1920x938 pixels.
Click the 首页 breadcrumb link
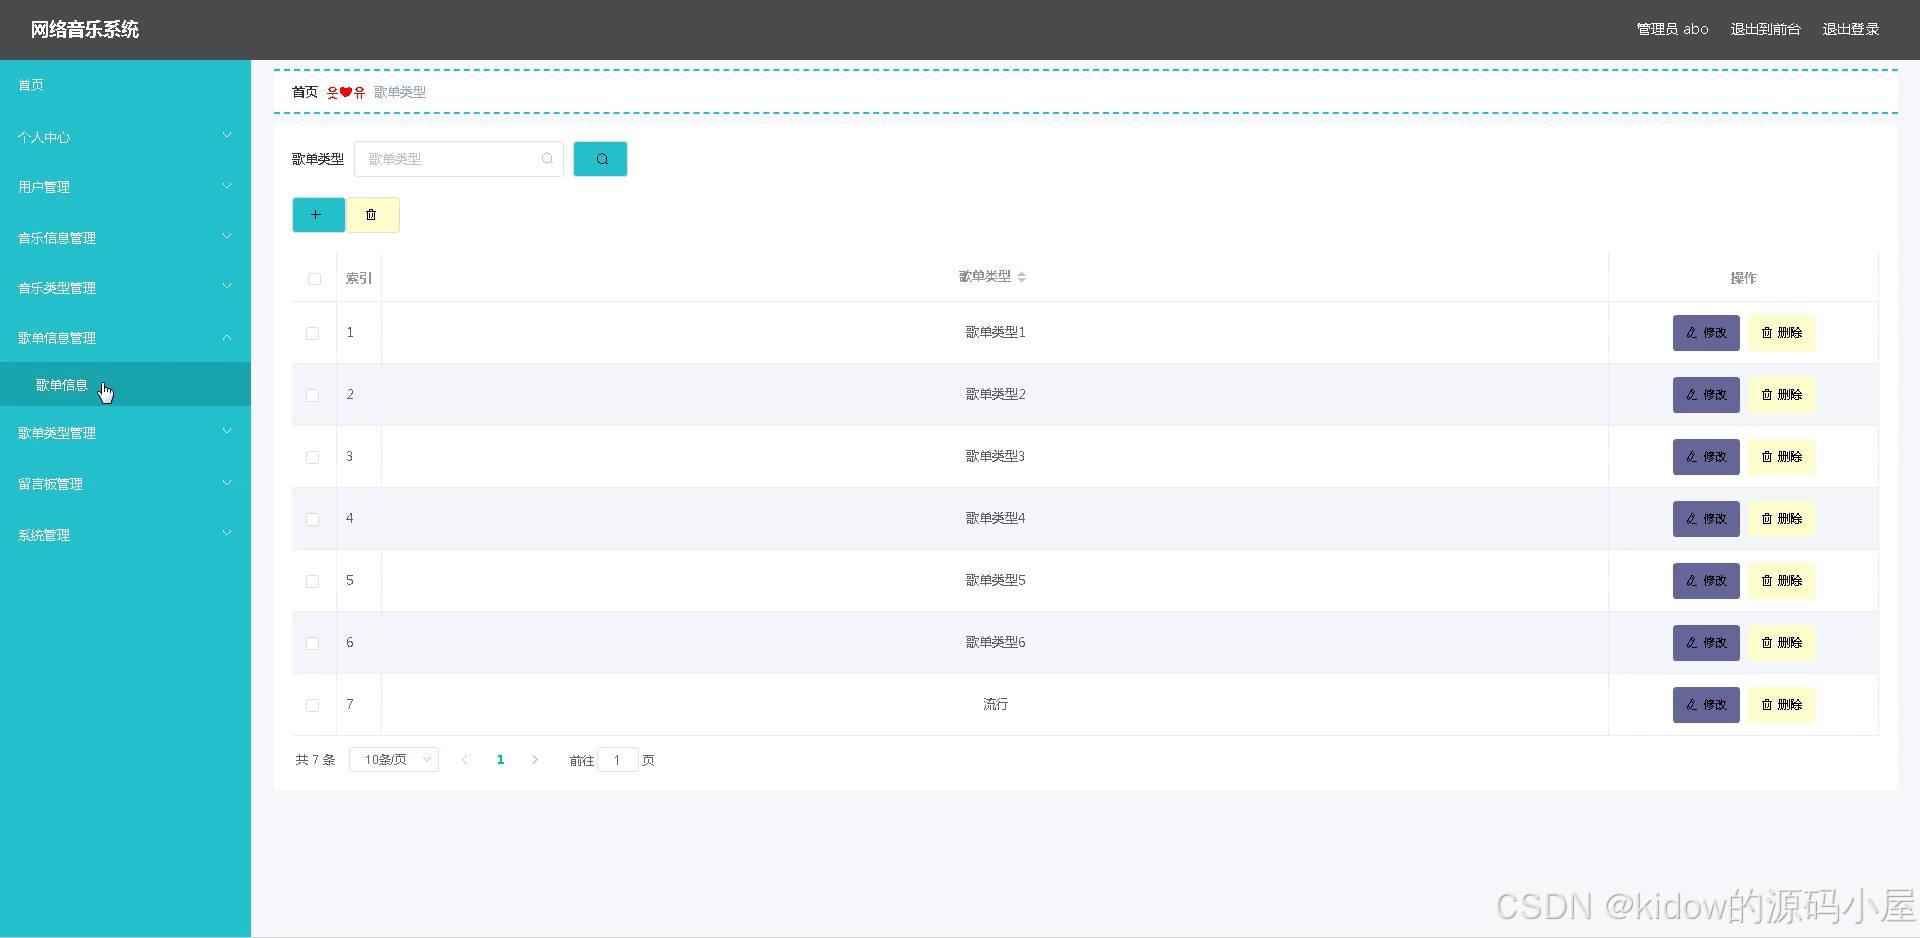[x=305, y=92]
